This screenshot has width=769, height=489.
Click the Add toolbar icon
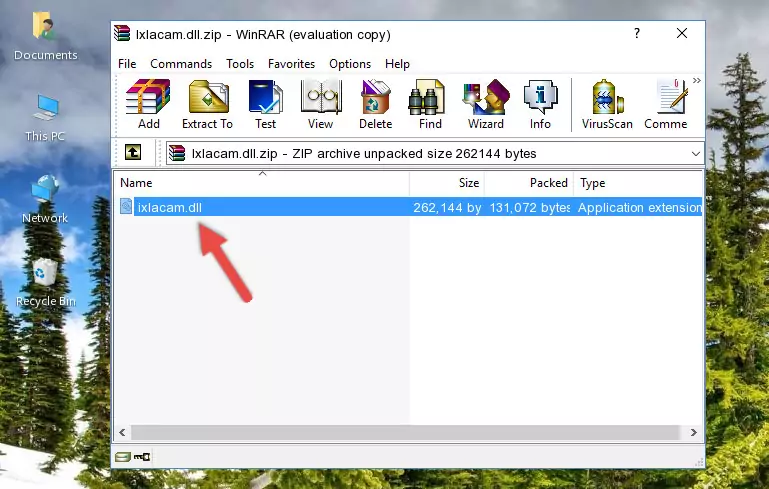(148, 104)
